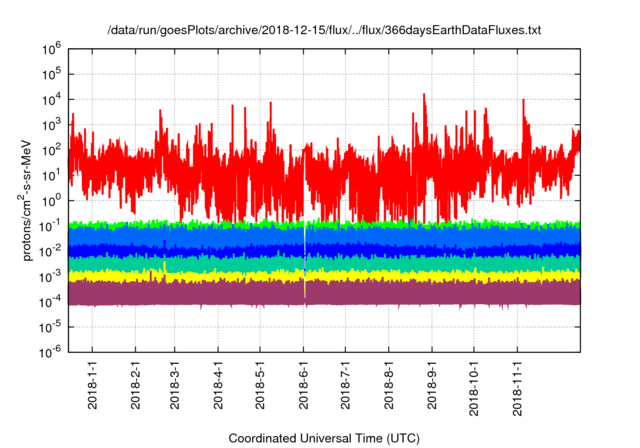Click the 2018-7-1 date tick label
The width and height of the screenshot is (640, 448).
coord(346,386)
